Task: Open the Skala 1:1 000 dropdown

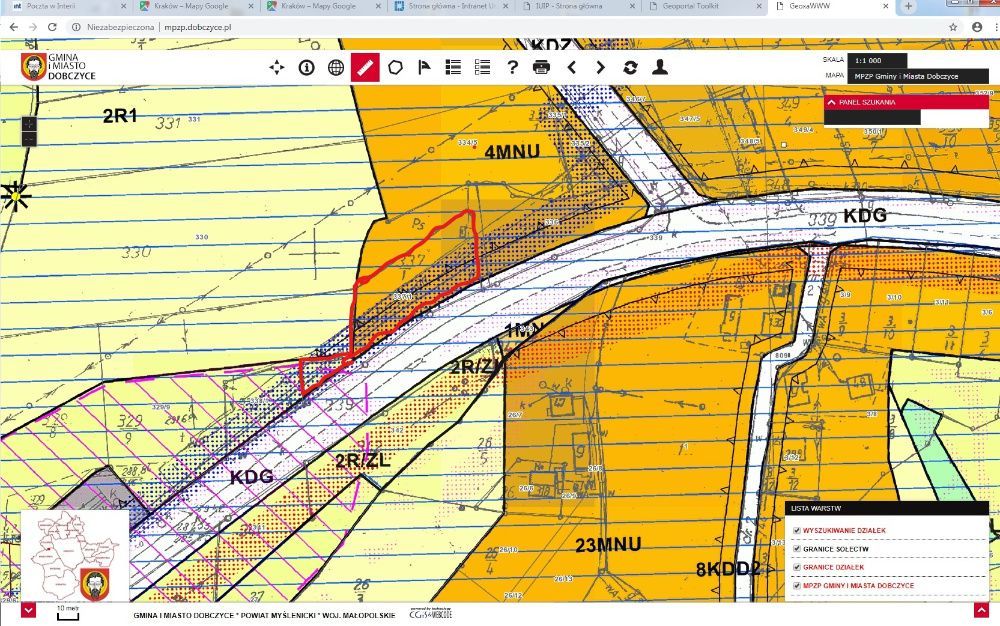Action: click(877, 60)
